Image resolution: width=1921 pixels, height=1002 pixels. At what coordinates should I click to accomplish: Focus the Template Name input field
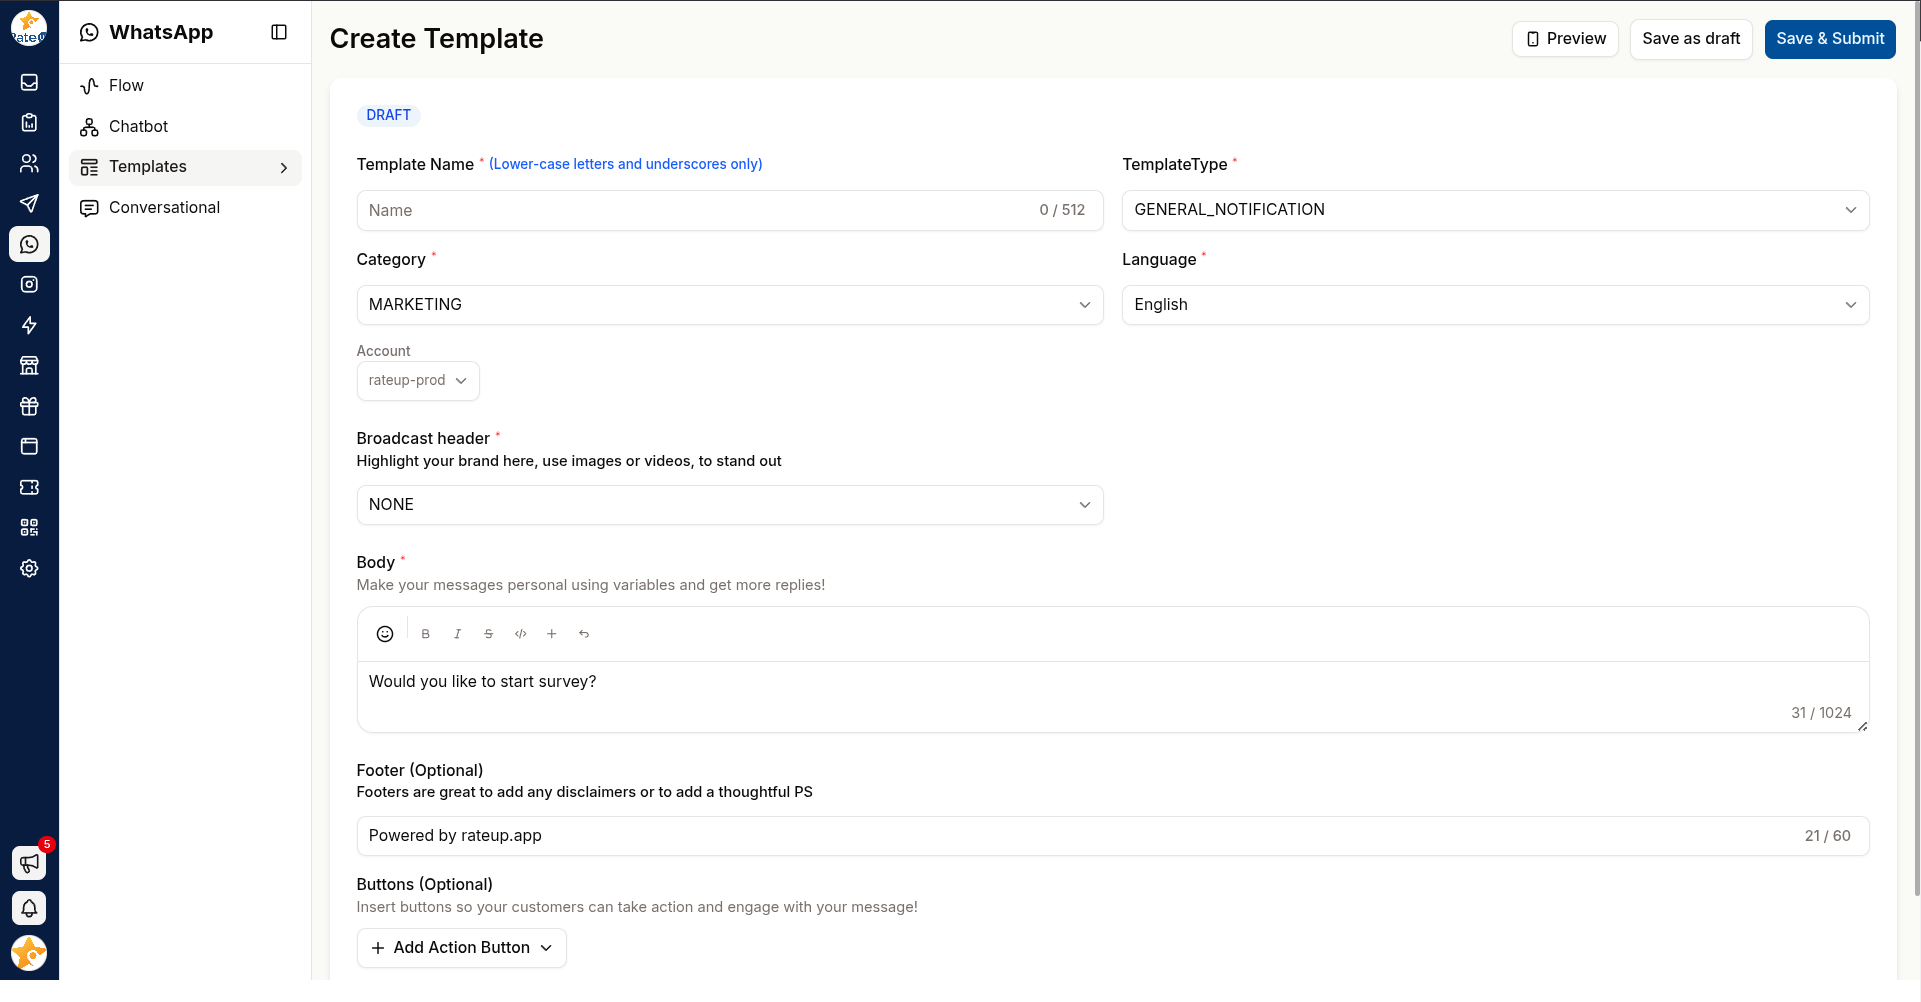pyautogui.click(x=730, y=210)
